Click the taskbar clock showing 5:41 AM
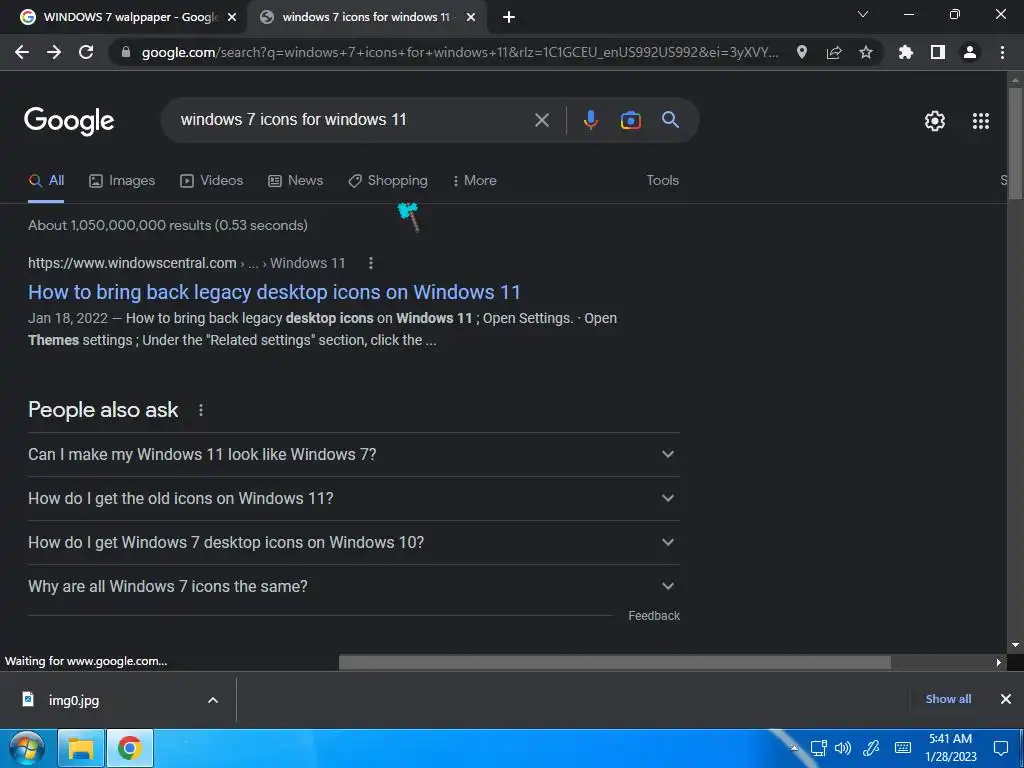This screenshot has width=1024, height=768. [951, 748]
